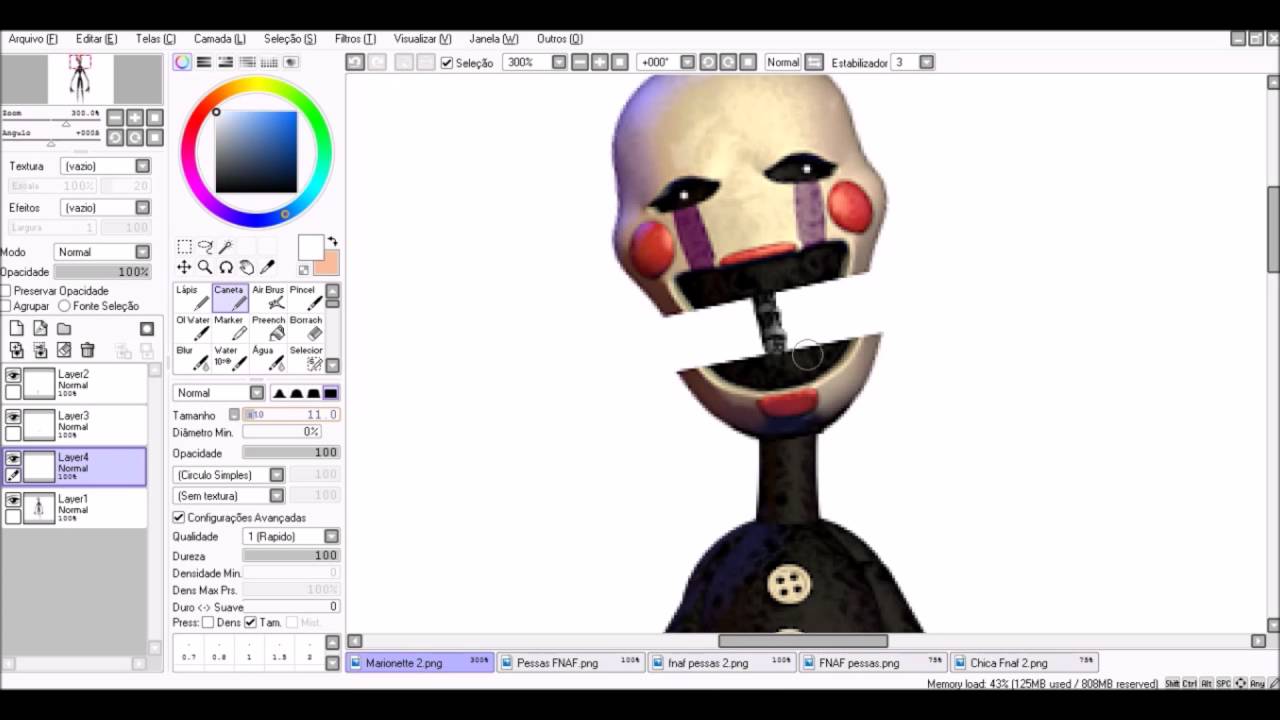This screenshot has width=1280, height=720.
Task: Select the magic wand tool
Action: coord(226,246)
